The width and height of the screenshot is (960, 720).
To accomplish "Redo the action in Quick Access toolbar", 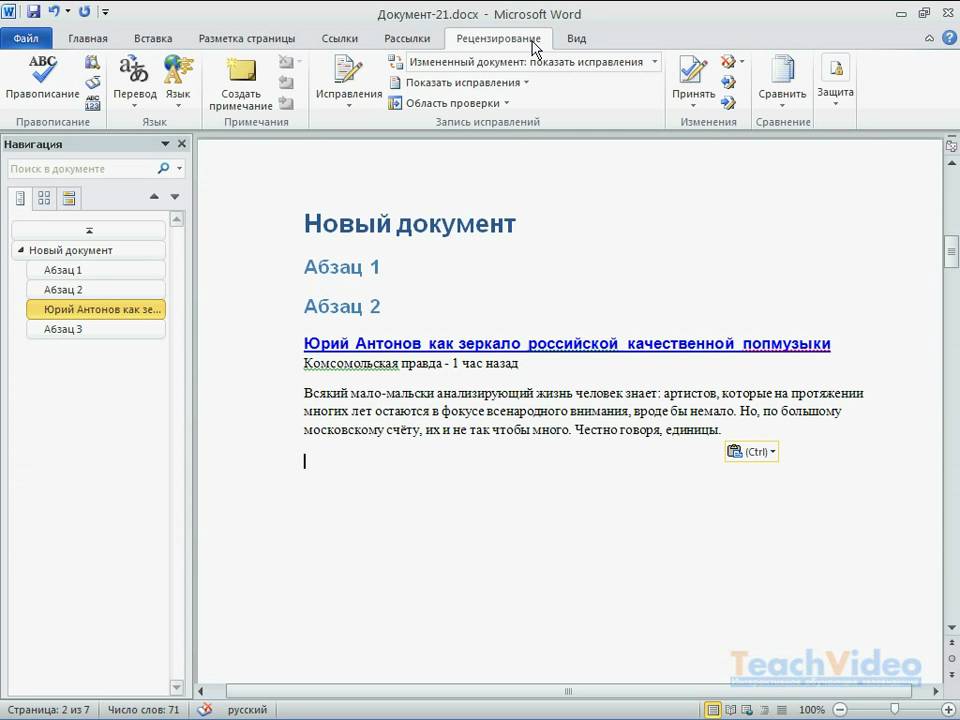I will (x=84, y=12).
